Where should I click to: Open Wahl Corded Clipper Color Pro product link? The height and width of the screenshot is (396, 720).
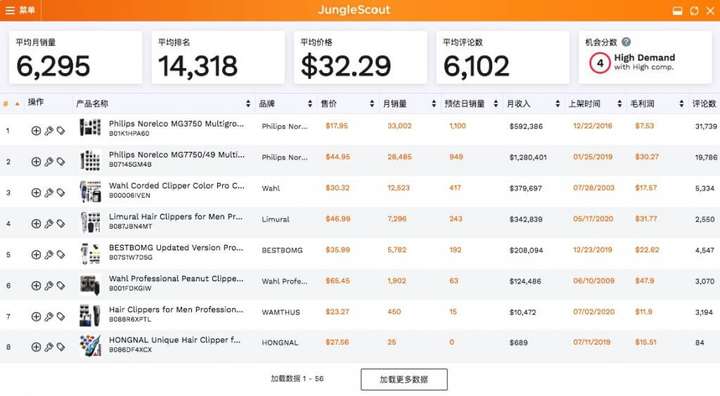177,186
